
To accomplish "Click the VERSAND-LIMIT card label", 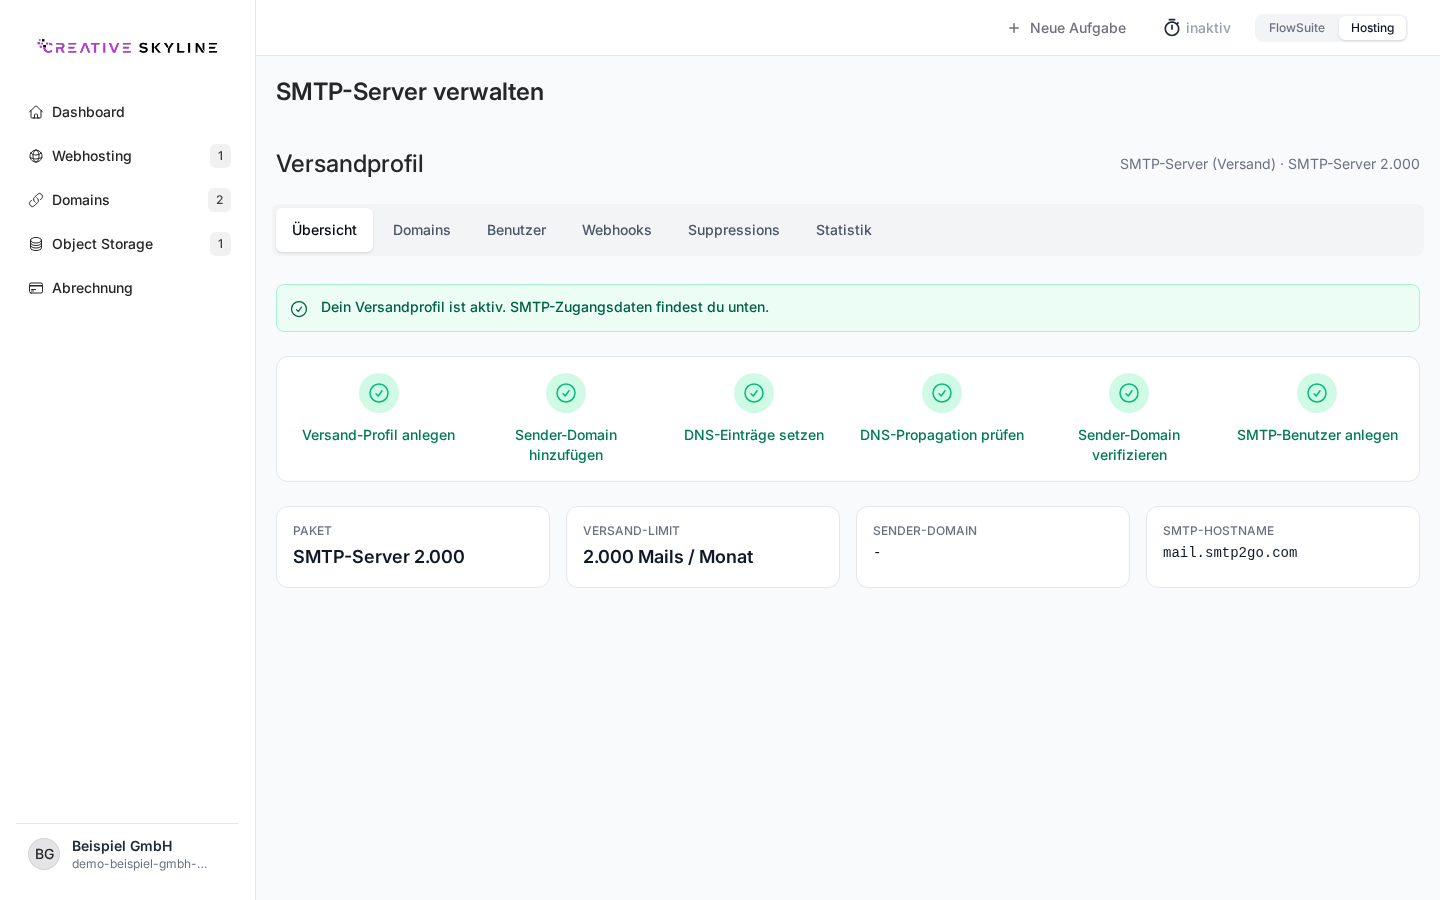I will pos(631,531).
